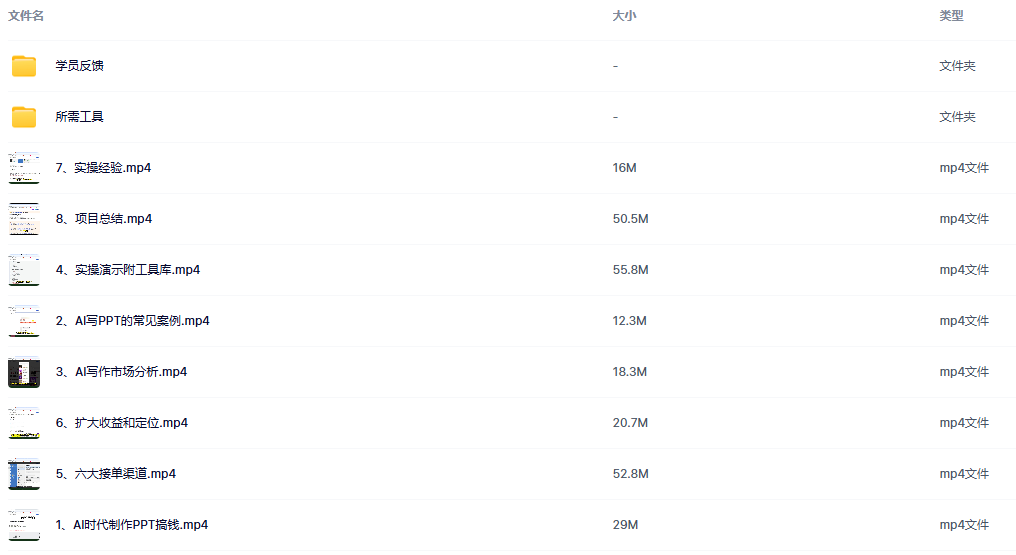Sort list by 类型 column header

click(x=951, y=16)
